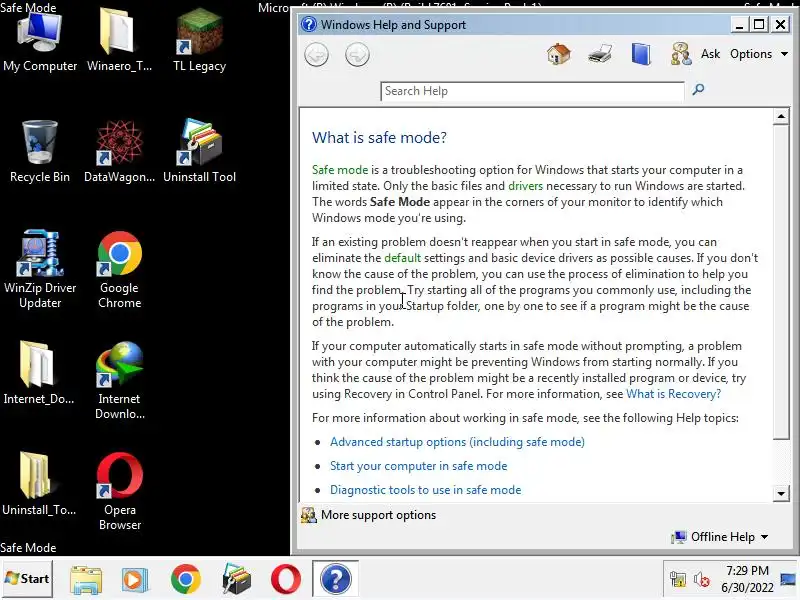
Task: Select the Uninstall_To... folder on desktop
Action: click(x=39, y=484)
